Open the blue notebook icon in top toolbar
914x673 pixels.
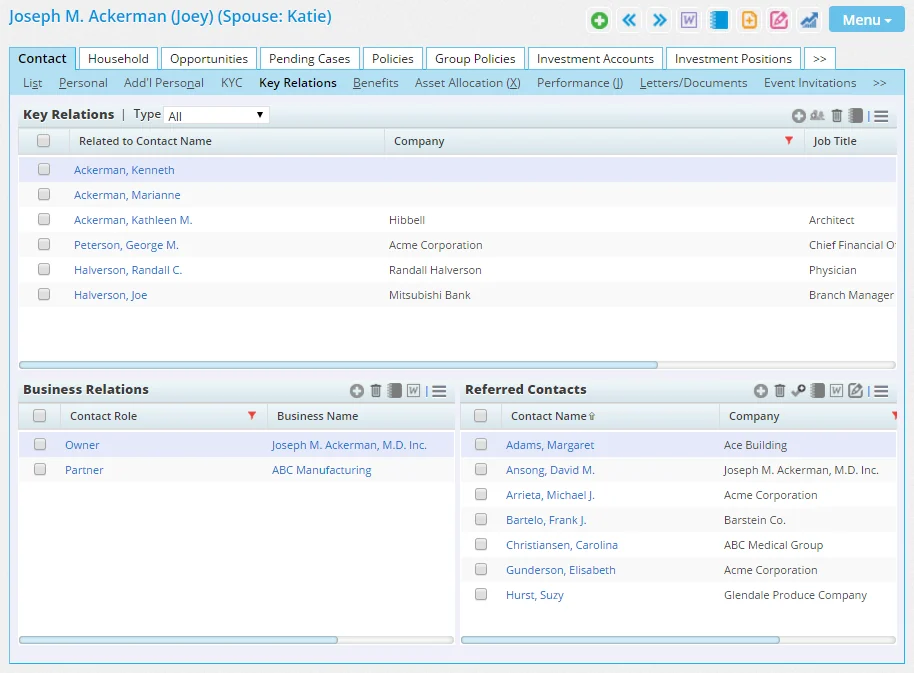[x=719, y=20]
